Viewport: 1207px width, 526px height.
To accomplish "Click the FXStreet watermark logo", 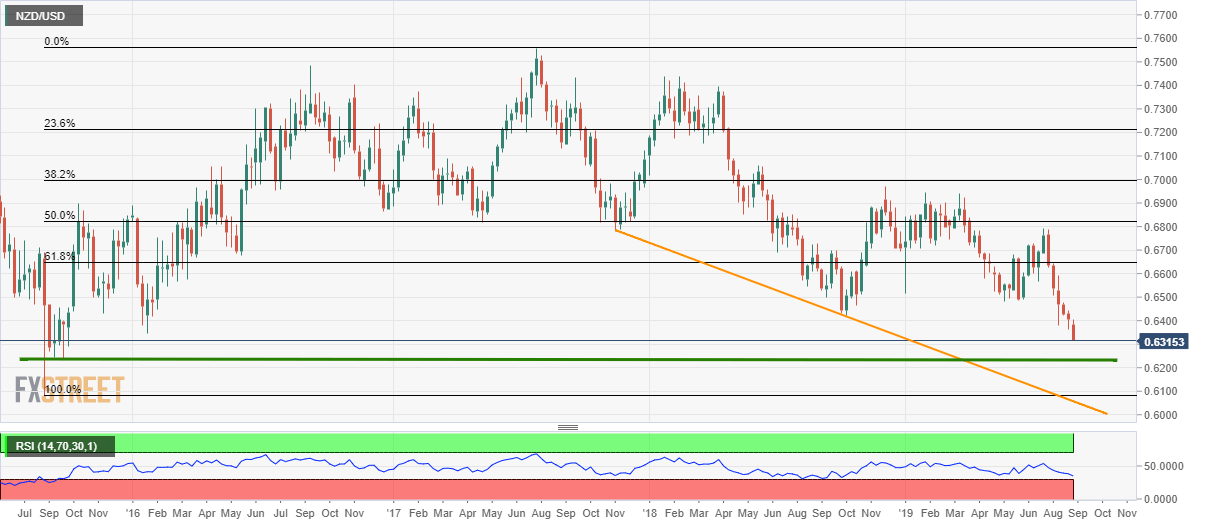I will (x=70, y=388).
